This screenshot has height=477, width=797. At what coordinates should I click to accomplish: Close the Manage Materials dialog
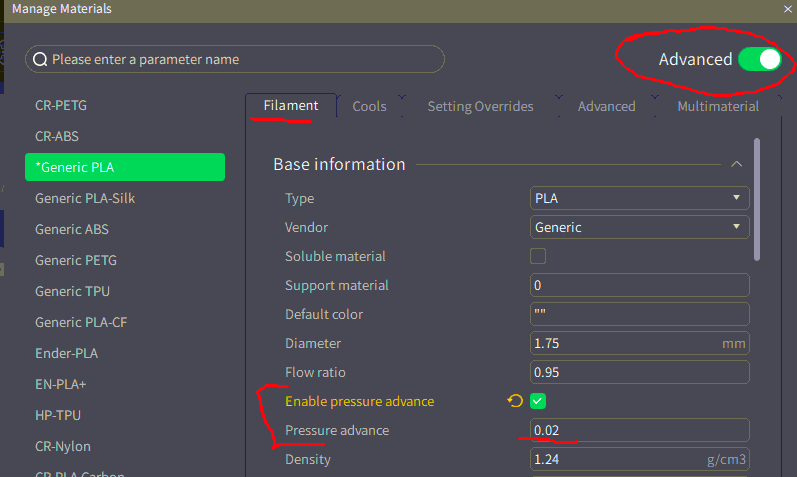[x=788, y=9]
